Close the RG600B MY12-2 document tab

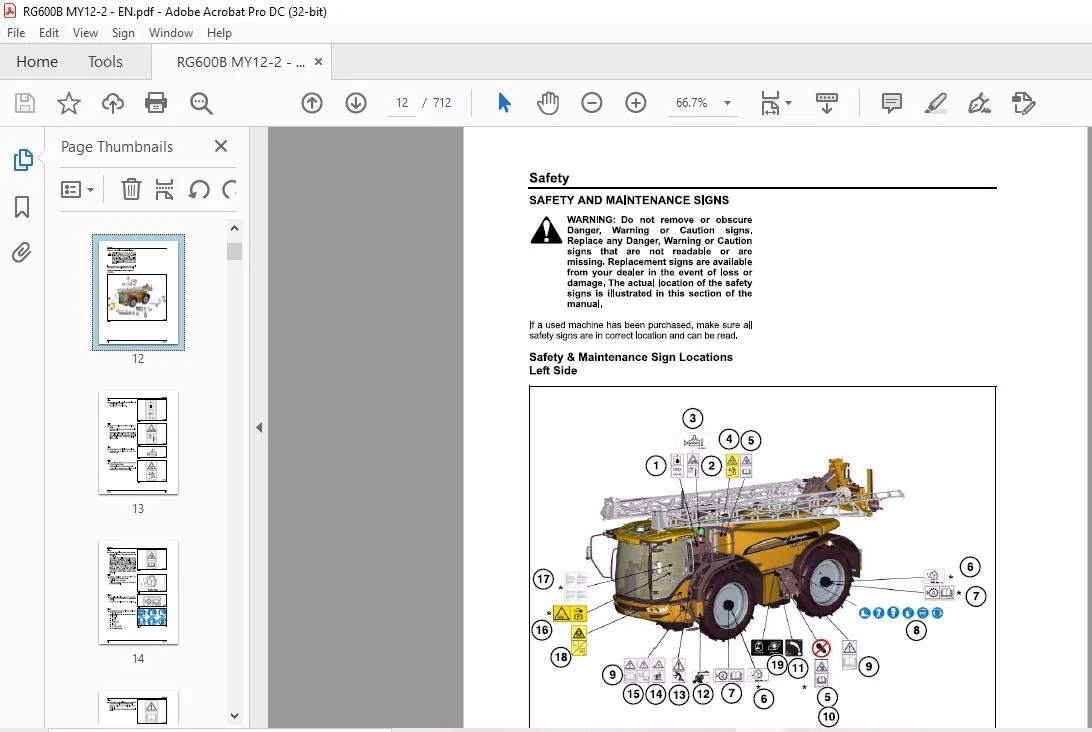[318, 61]
